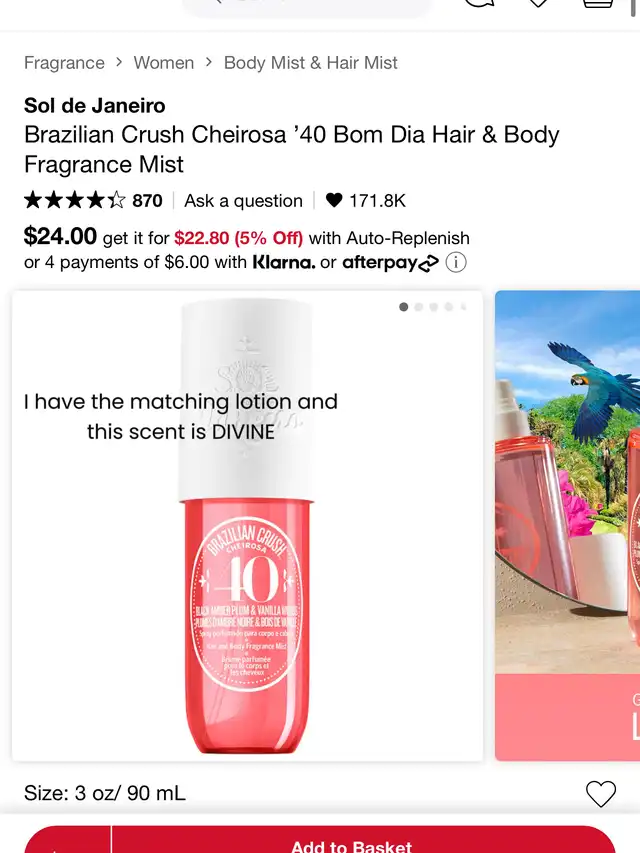Open Sol de Janeiro brand page
Image resolution: width=640 pixels, height=853 pixels.
point(95,105)
